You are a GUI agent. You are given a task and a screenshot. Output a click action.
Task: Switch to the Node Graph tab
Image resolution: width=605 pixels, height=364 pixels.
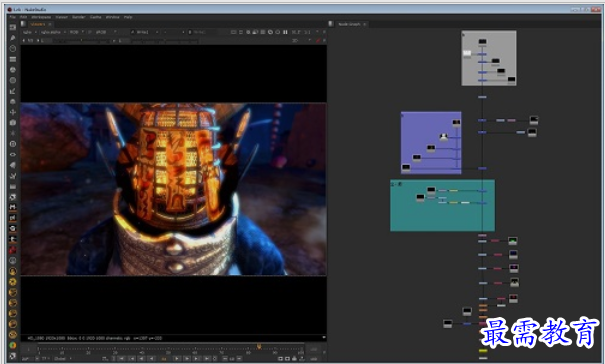[x=349, y=24]
